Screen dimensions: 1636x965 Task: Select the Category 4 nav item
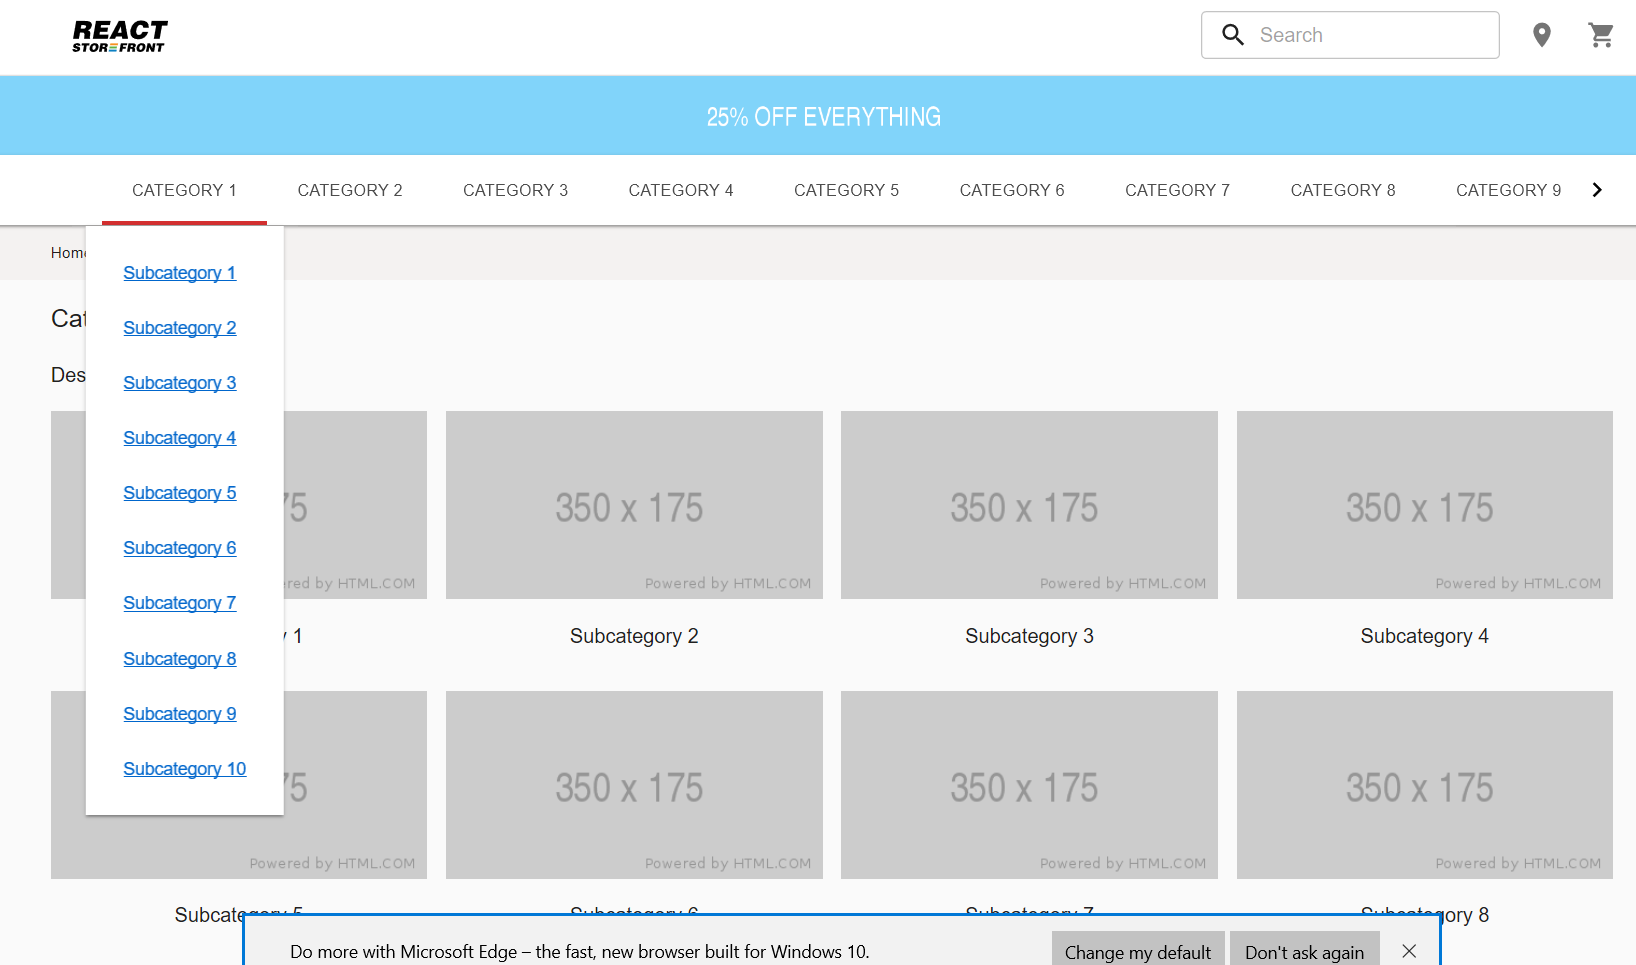pos(681,190)
